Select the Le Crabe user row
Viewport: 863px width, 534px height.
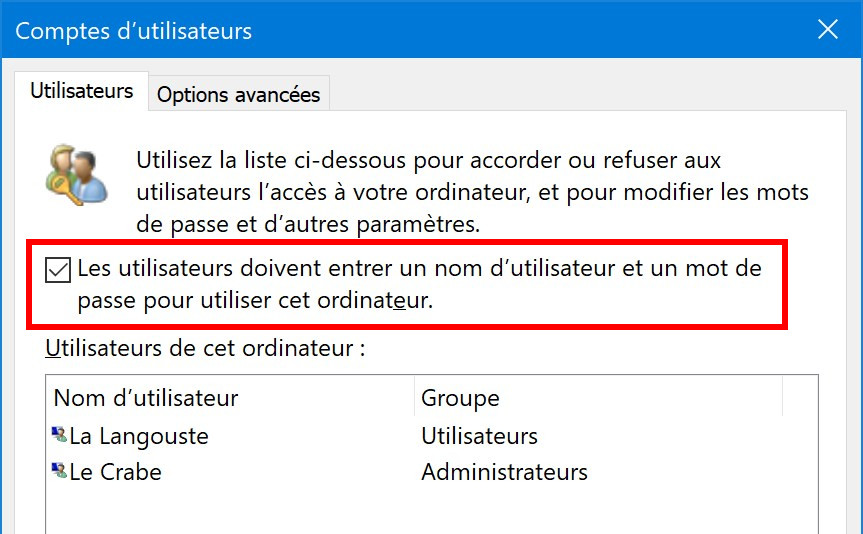[x=432, y=472]
